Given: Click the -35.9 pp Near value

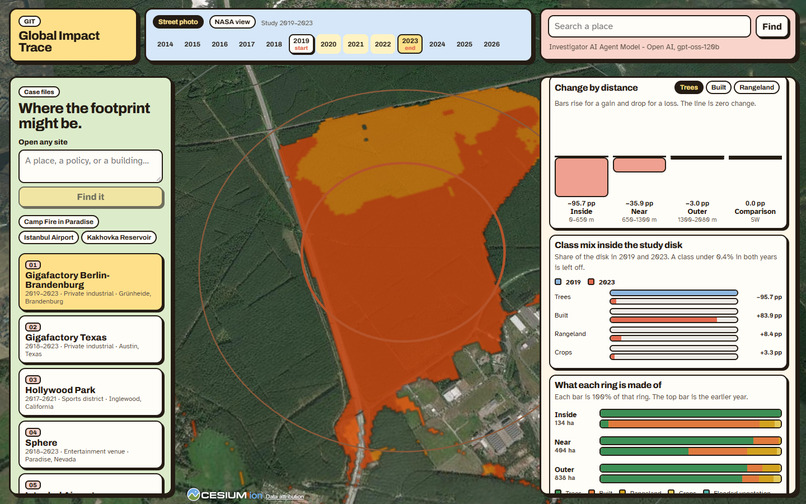Looking at the screenshot, I should 639,203.
